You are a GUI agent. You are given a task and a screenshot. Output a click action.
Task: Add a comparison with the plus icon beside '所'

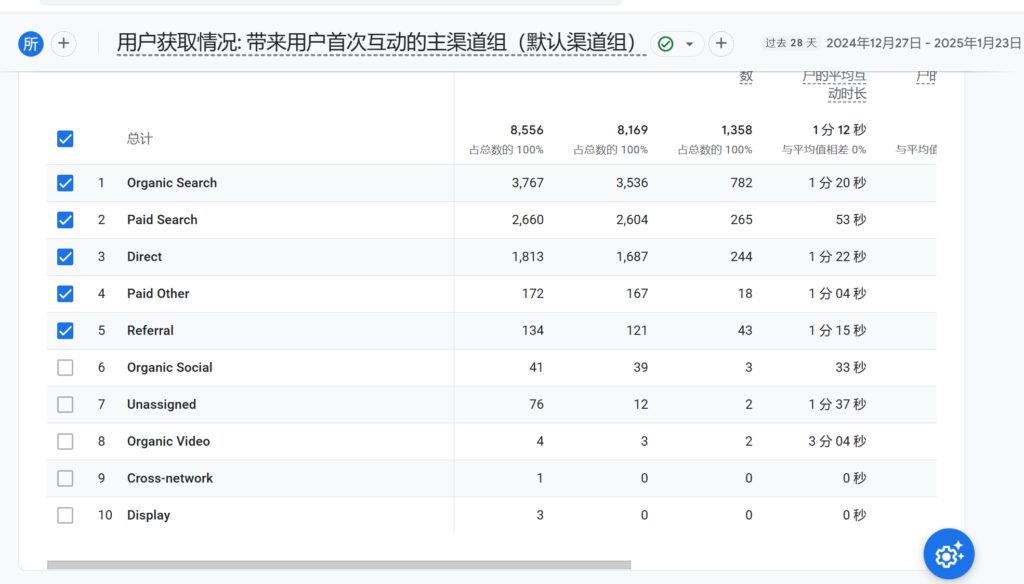tap(64, 43)
